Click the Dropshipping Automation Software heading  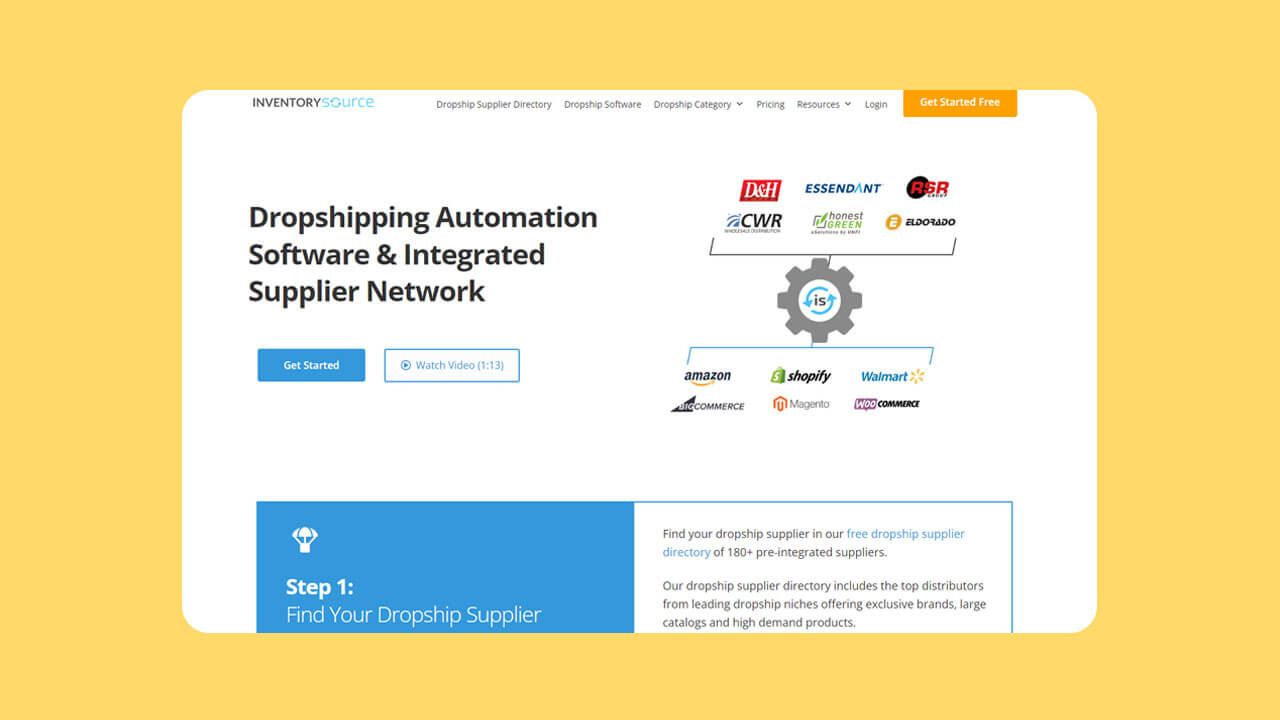(x=423, y=254)
